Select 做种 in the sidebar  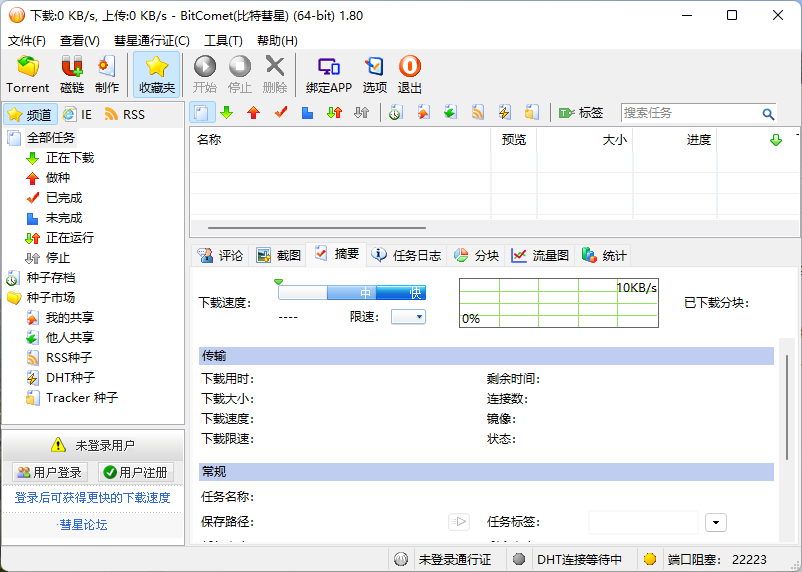coord(57,178)
